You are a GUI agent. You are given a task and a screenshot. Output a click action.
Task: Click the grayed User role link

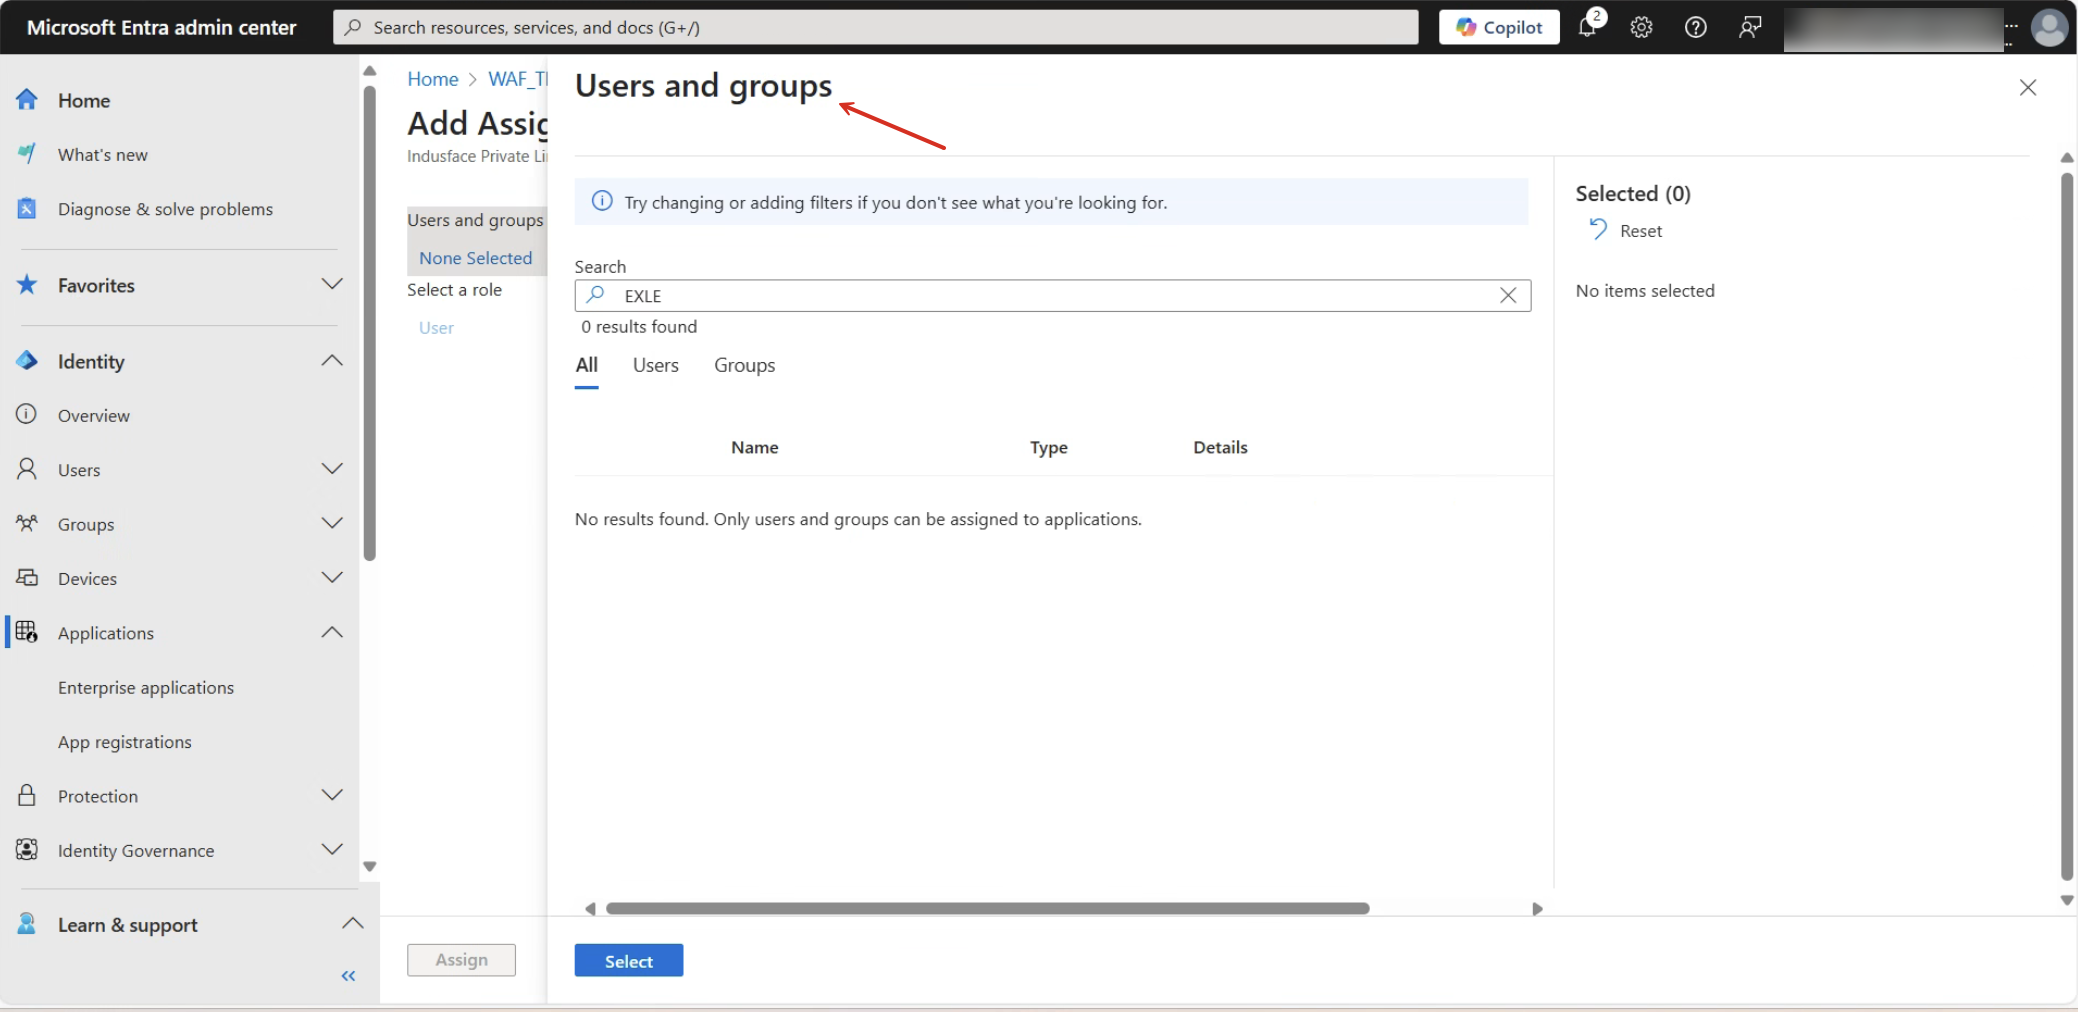point(436,328)
